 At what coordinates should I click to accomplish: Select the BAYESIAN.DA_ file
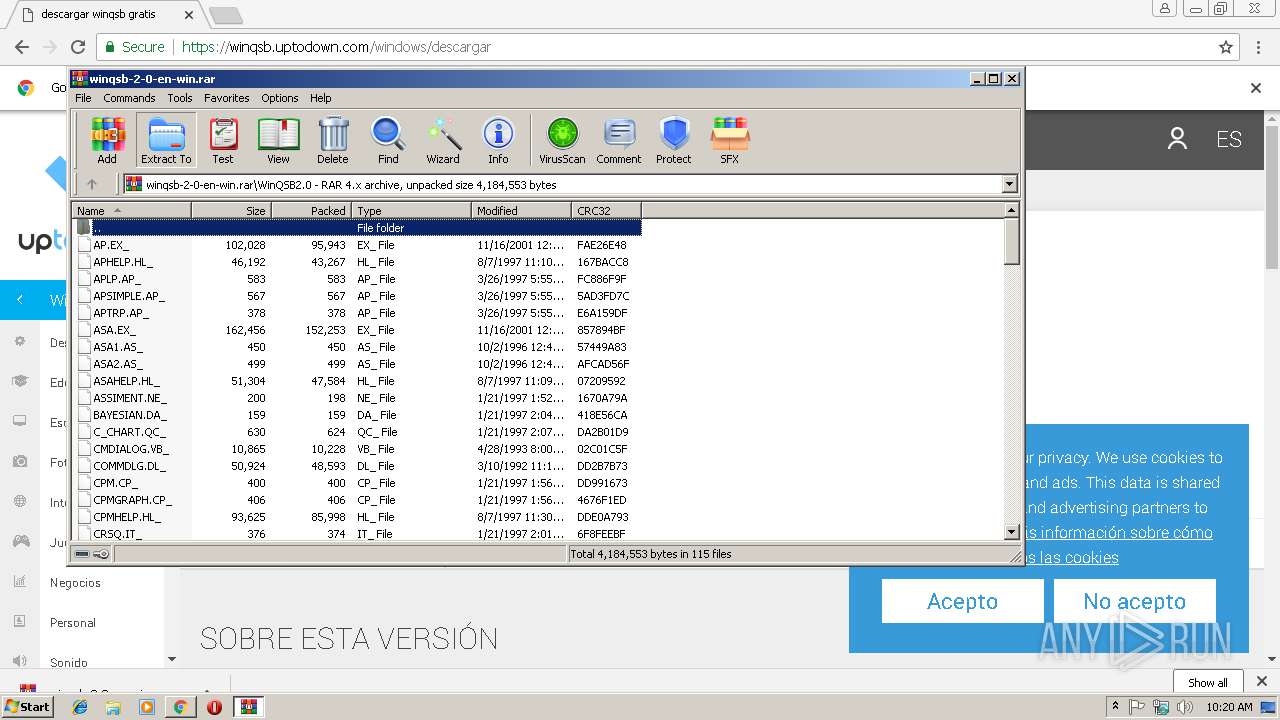pyautogui.click(x=357, y=415)
